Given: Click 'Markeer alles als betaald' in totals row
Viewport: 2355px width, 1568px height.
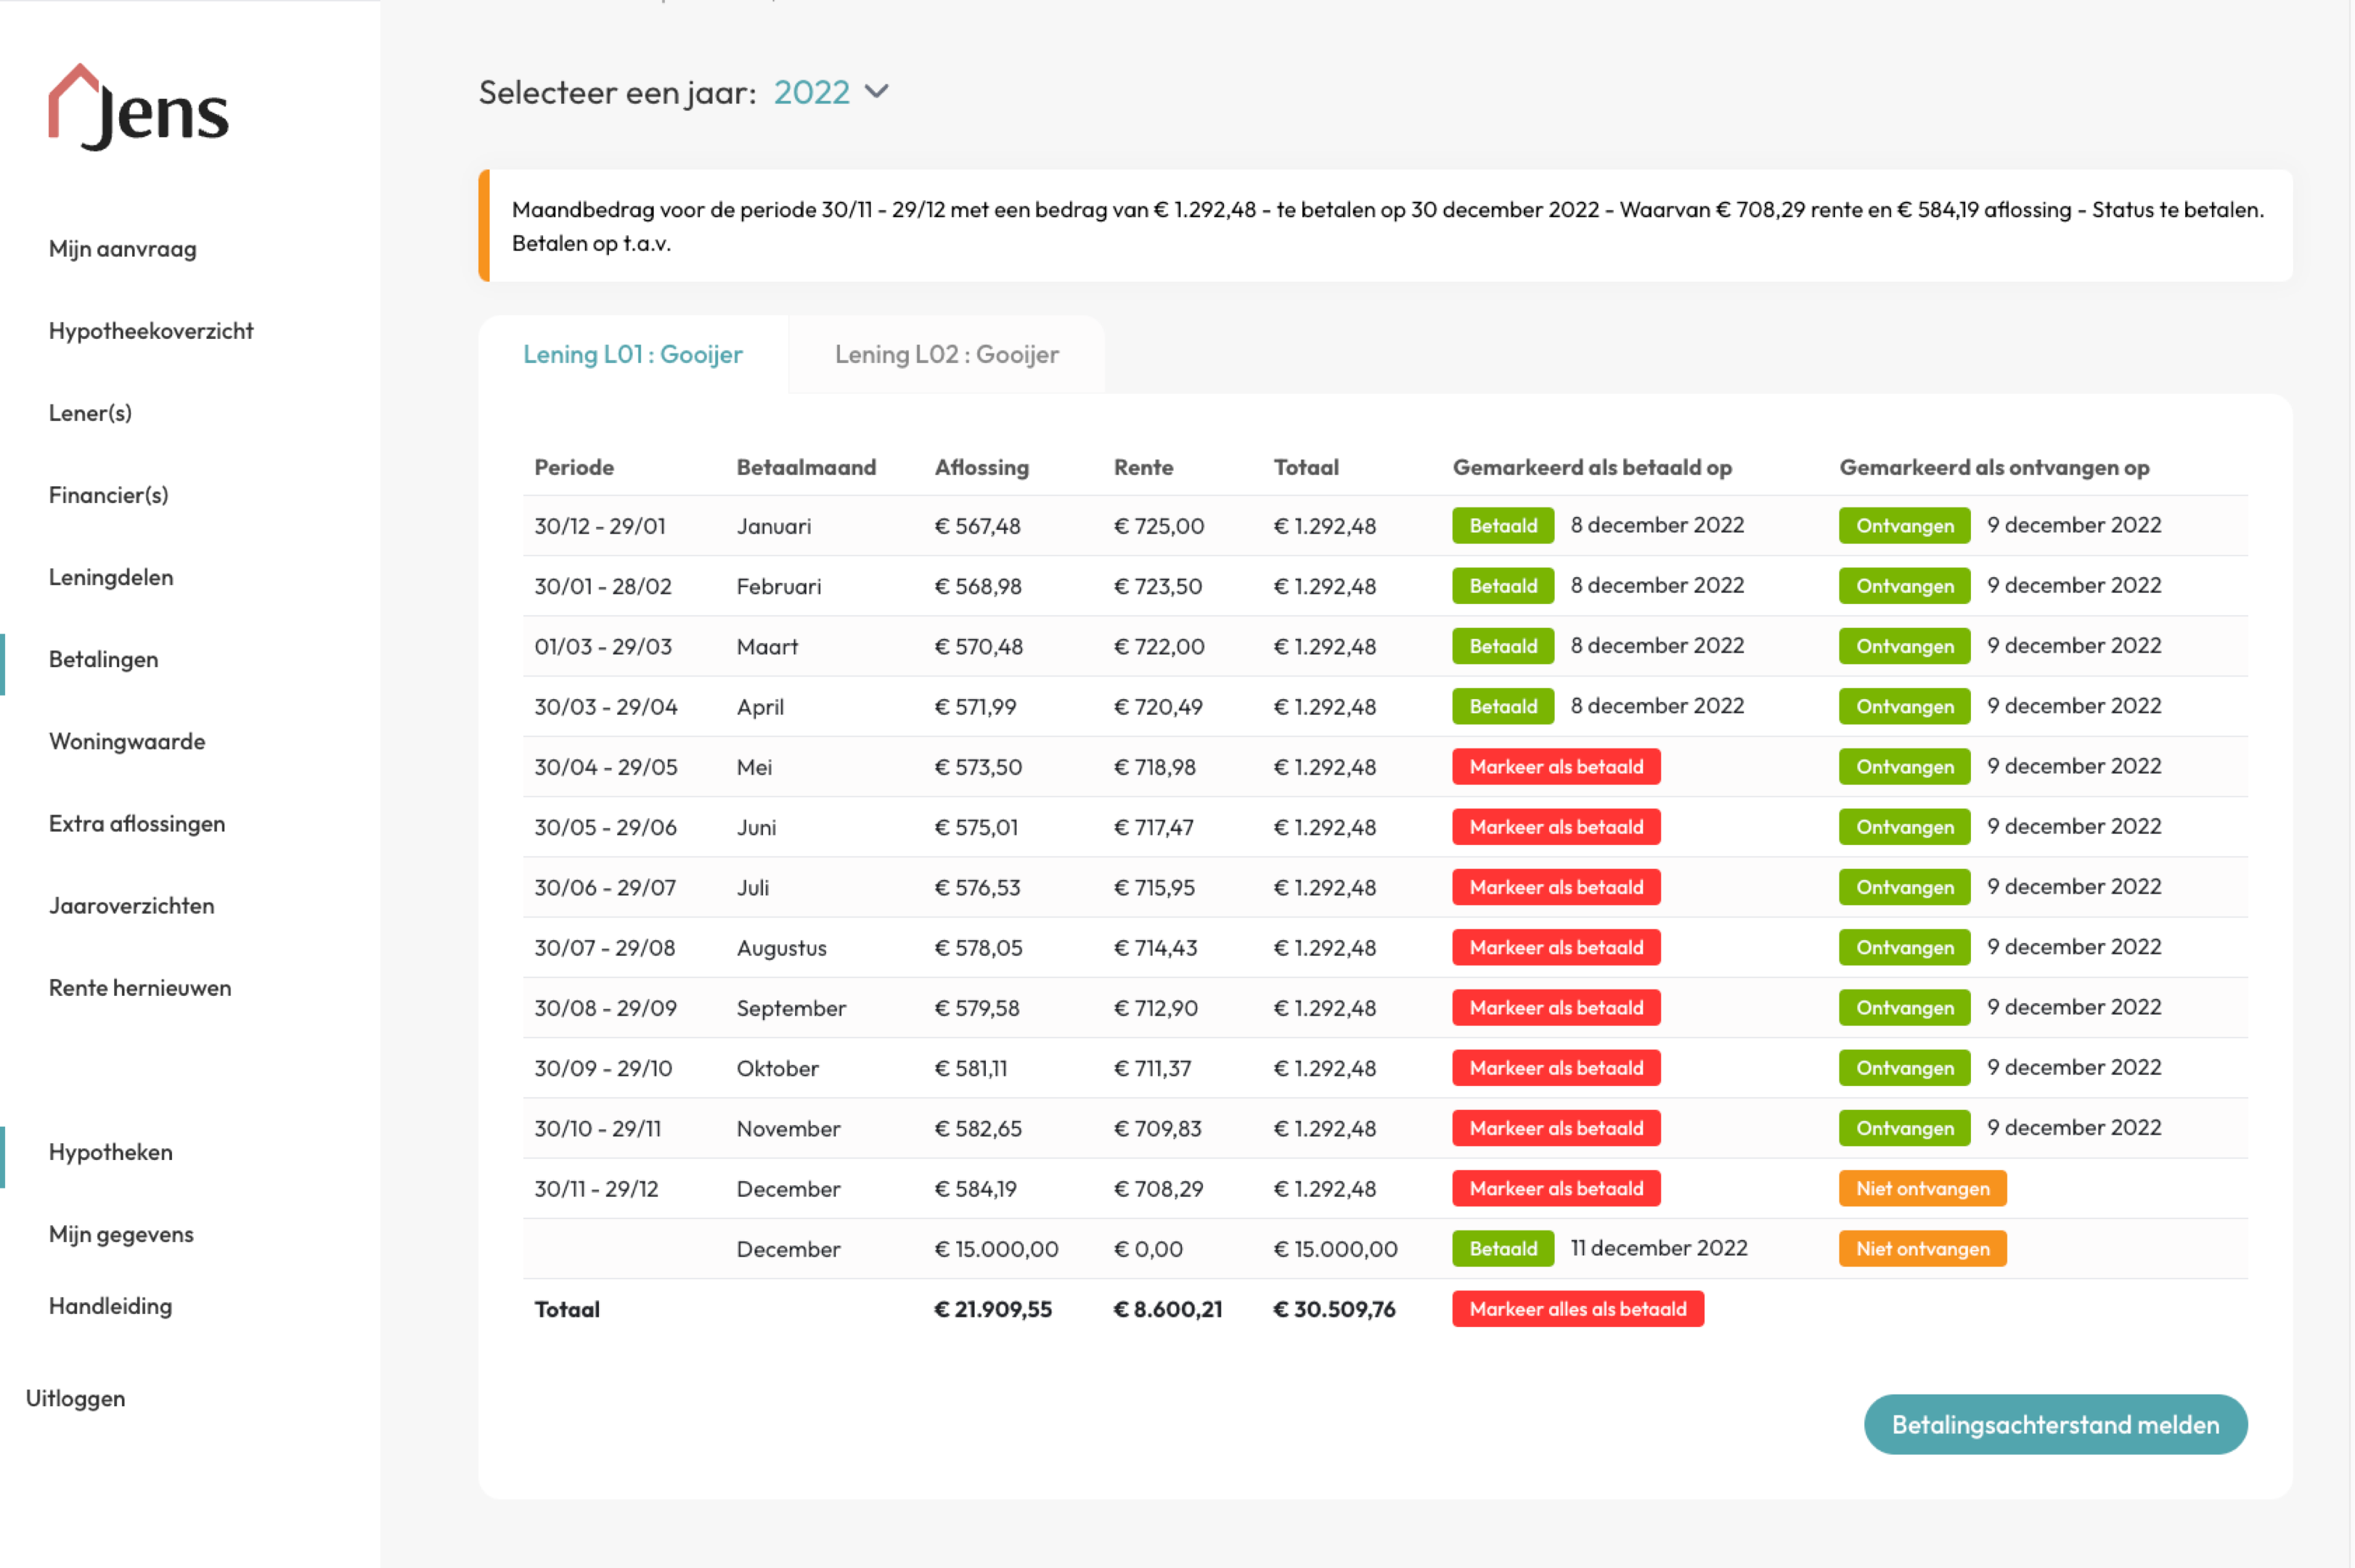Looking at the screenshot, I should (x=1577, y=1308).
